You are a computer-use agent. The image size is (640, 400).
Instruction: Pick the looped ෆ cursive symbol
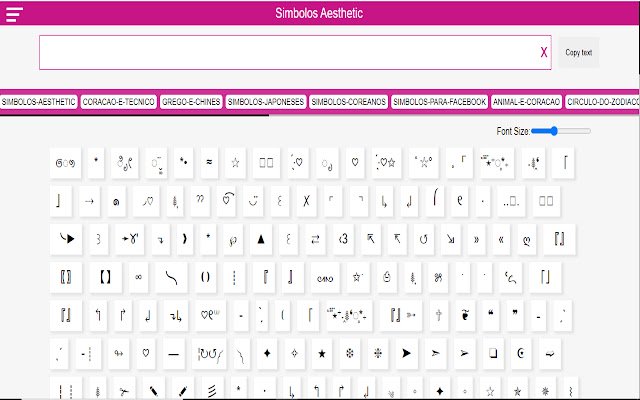(324, 278)
